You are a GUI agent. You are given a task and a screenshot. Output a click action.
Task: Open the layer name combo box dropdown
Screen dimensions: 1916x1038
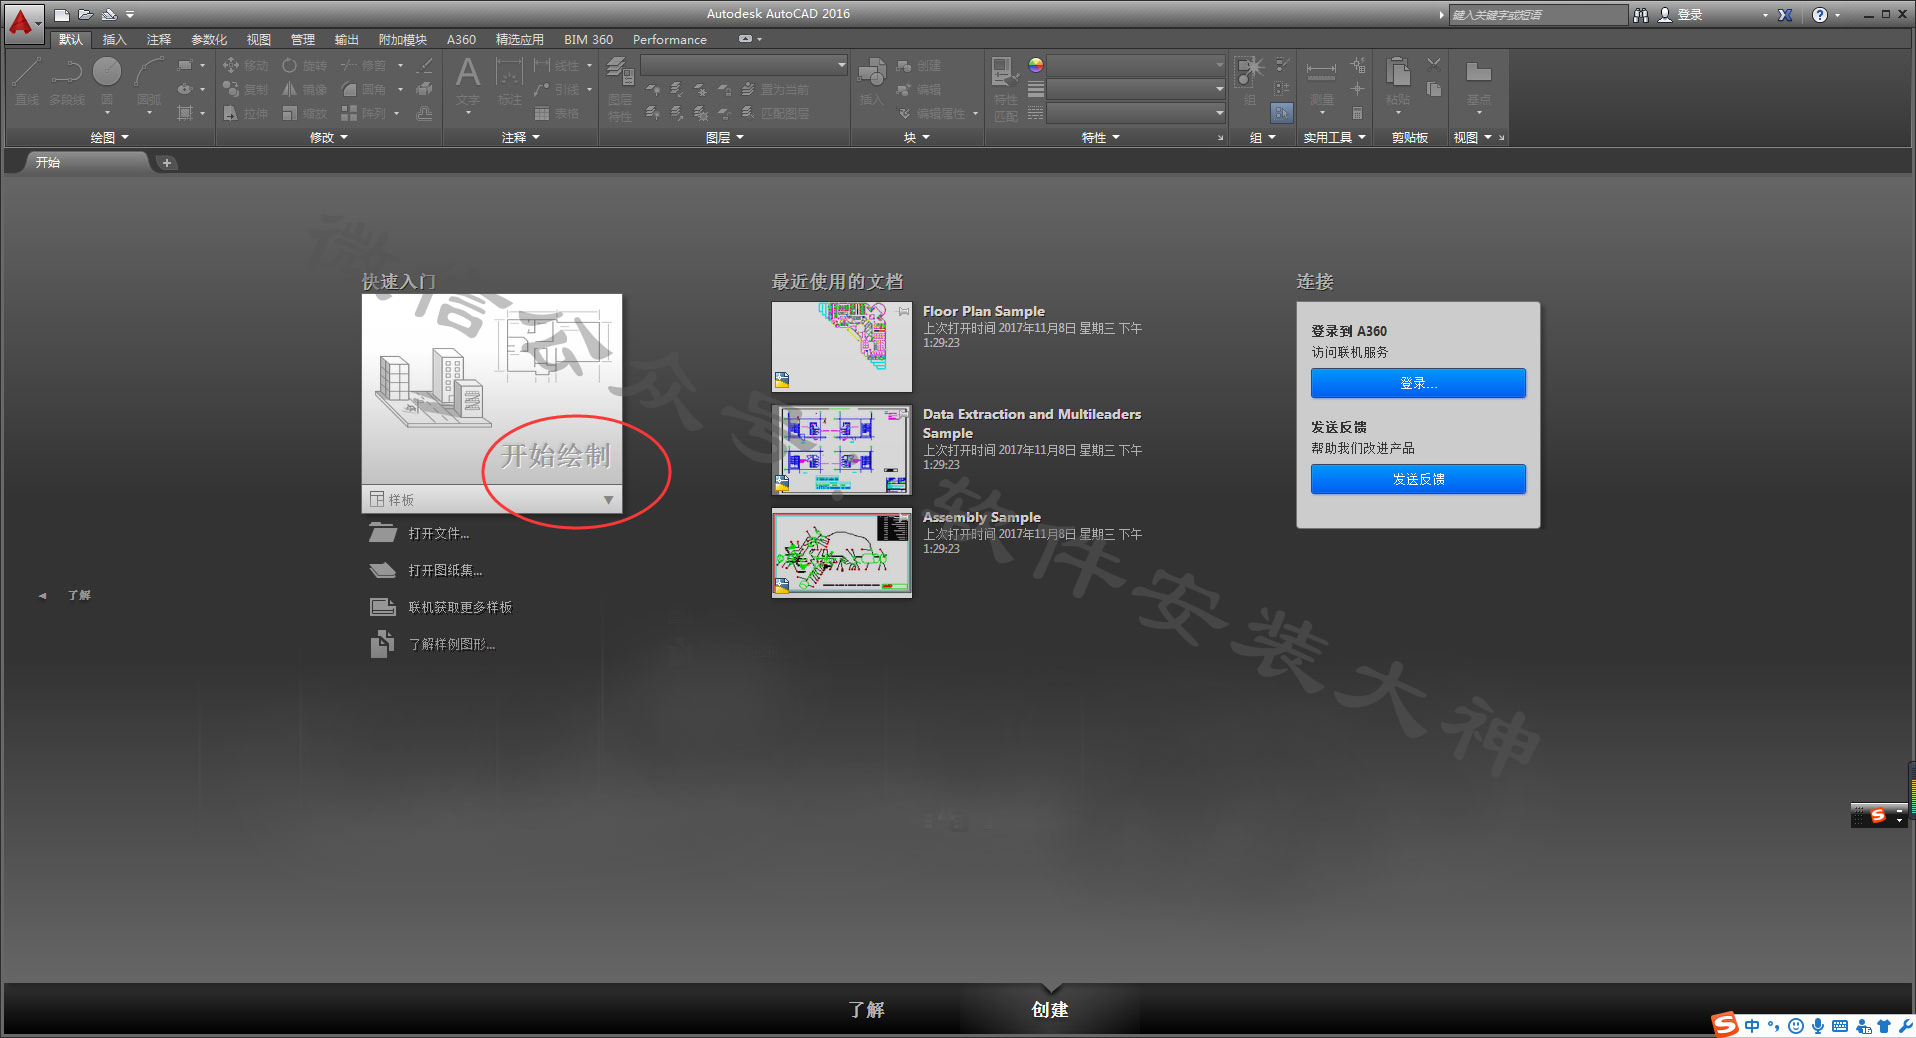(x=841, y=65)
